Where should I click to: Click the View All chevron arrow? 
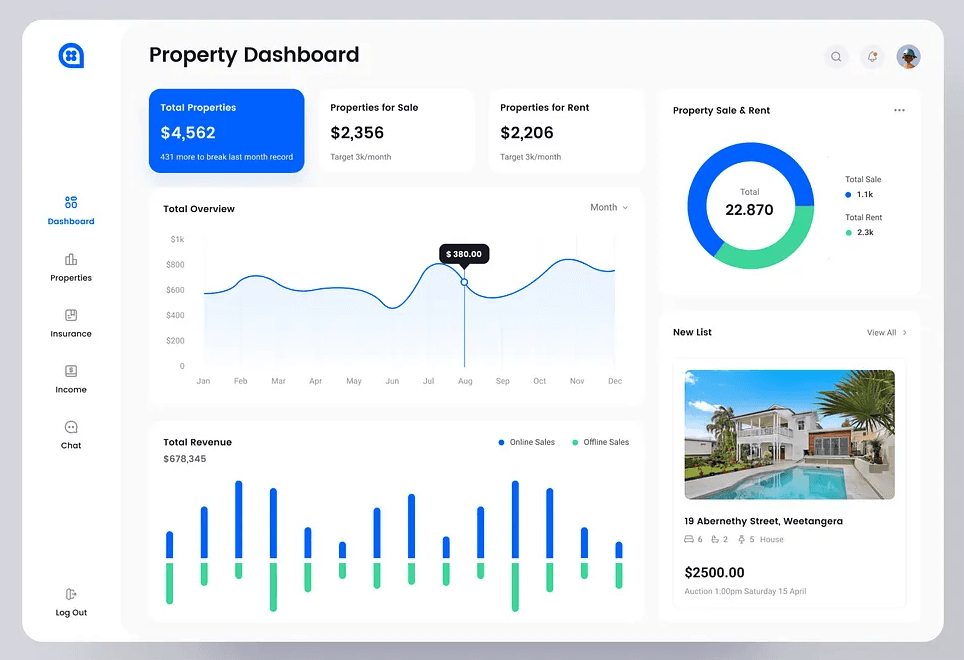(x=904, y=332)
